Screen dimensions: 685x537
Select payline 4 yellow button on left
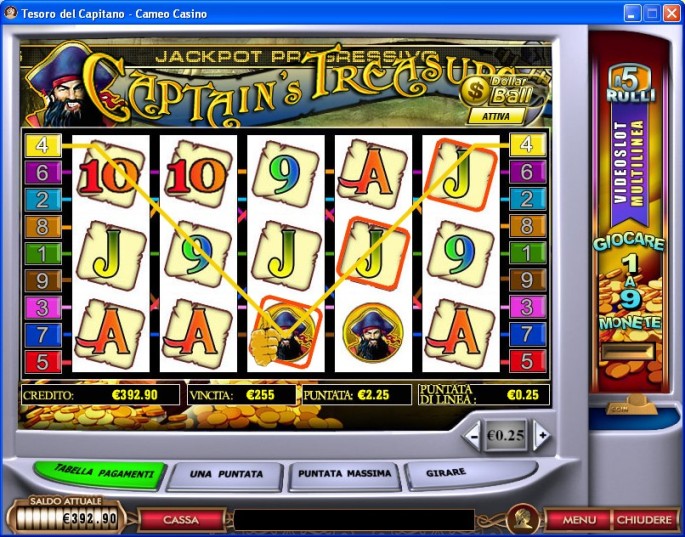coord(43,145)
